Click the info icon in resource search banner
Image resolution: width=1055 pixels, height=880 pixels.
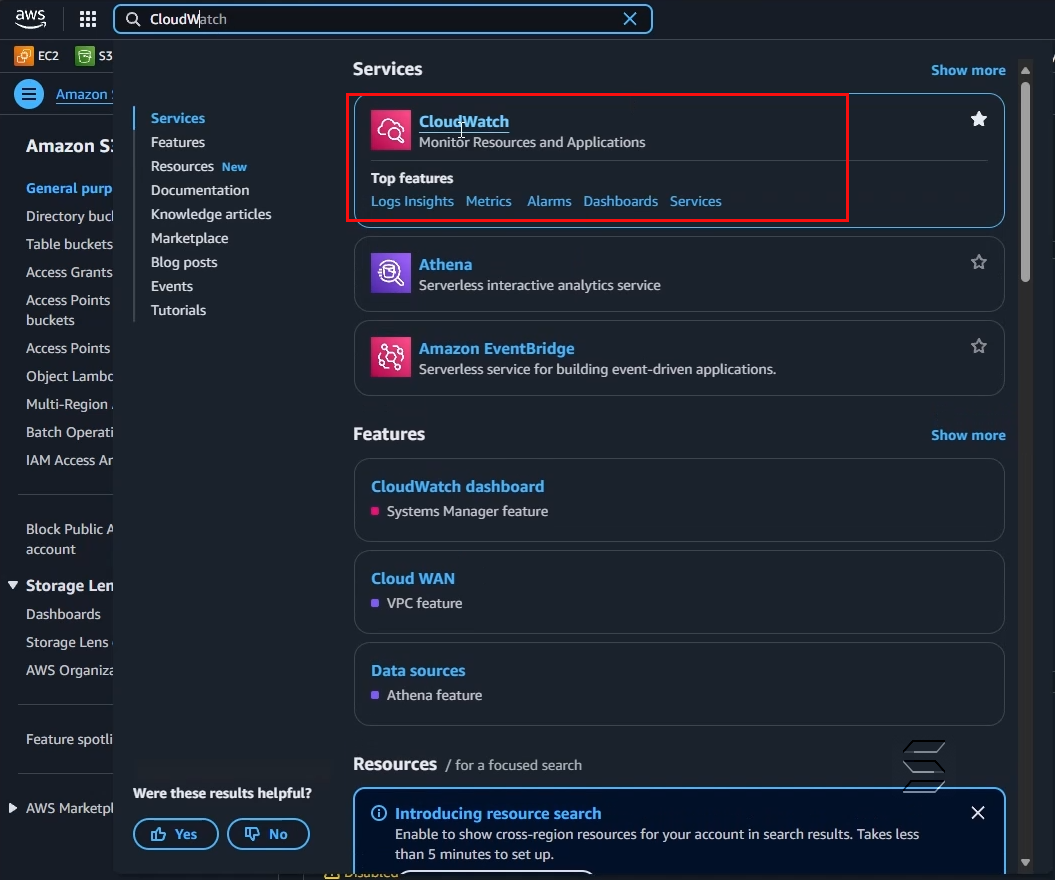pos(379,813)
